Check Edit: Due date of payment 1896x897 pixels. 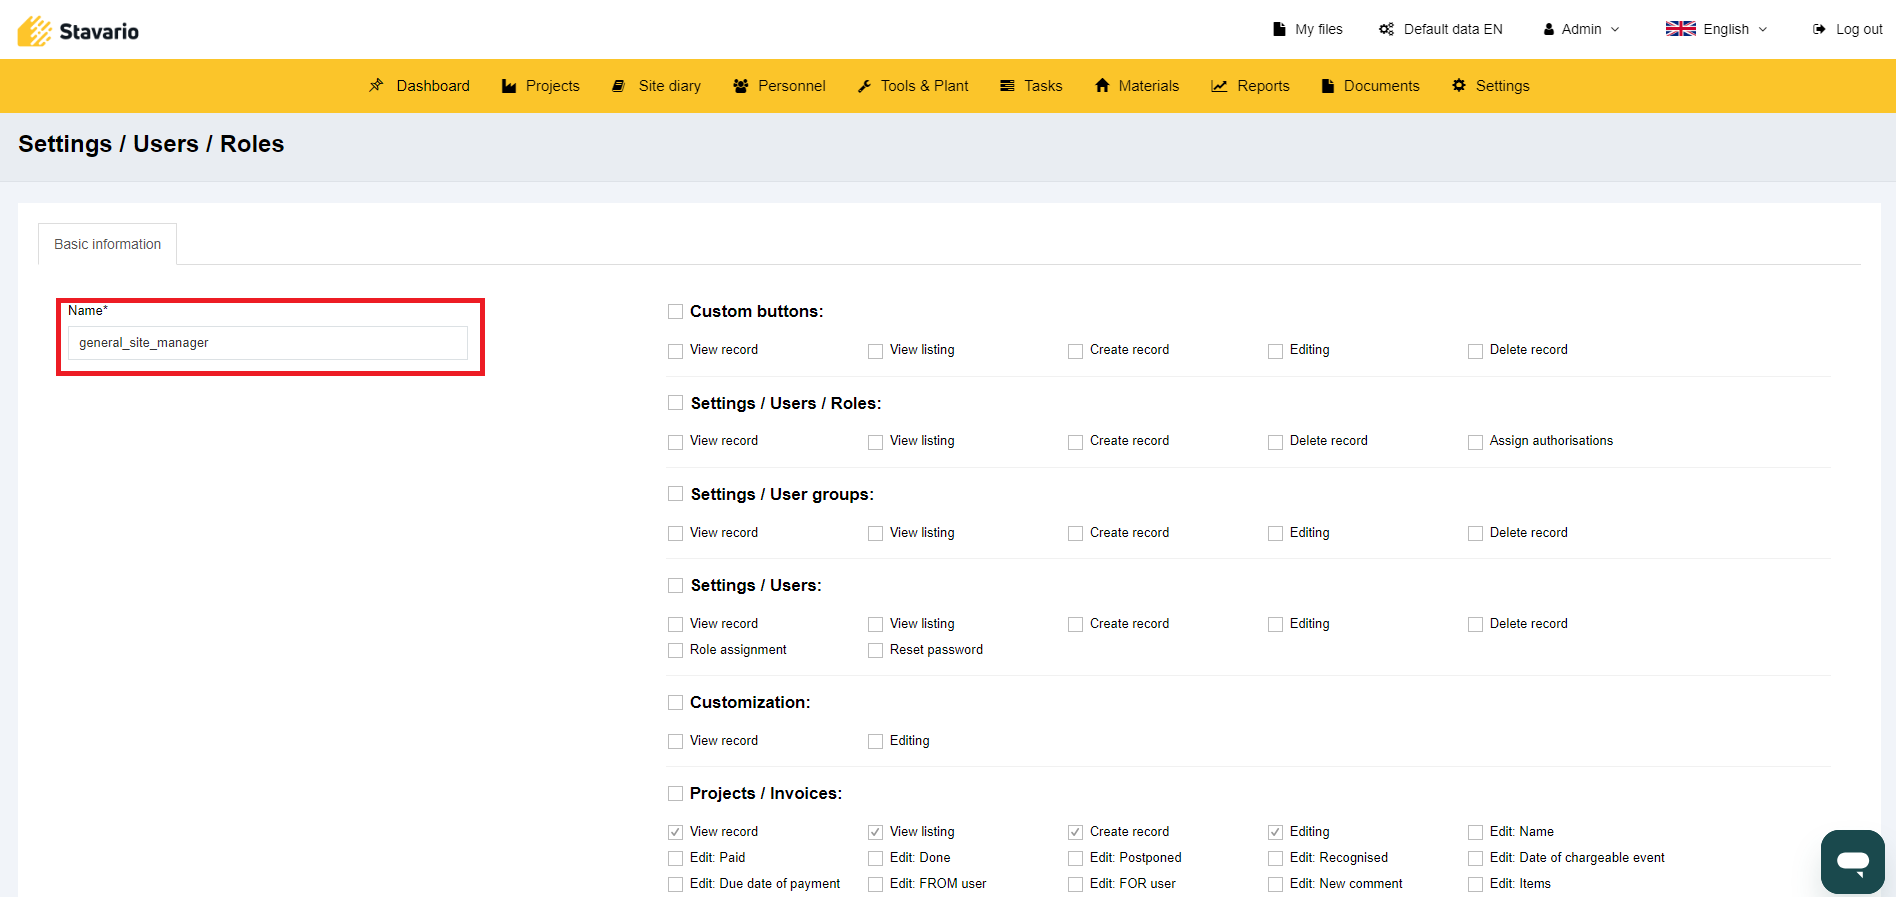click(675, 885)
